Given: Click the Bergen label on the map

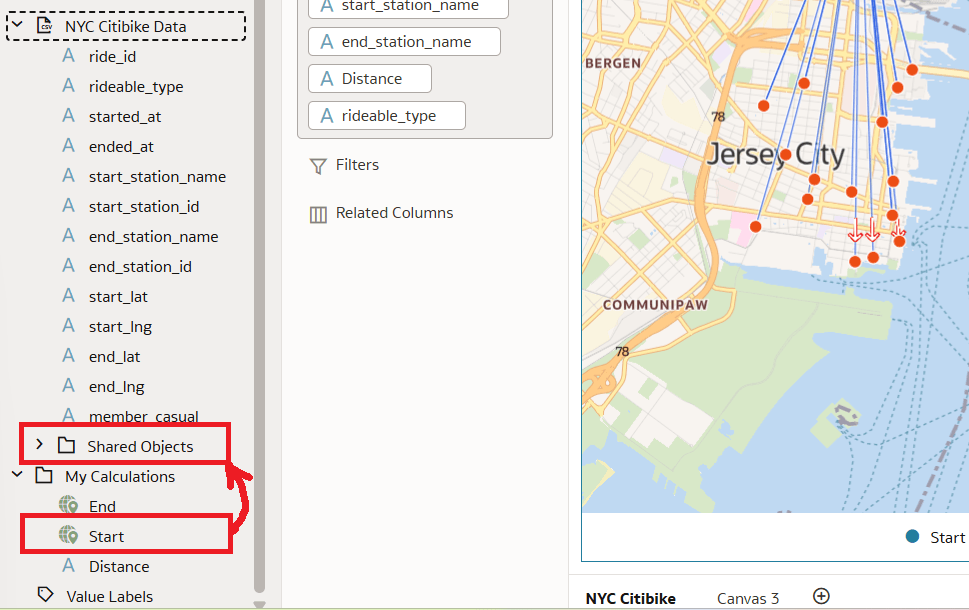Looking at the screenshot, I should point(613,63).
